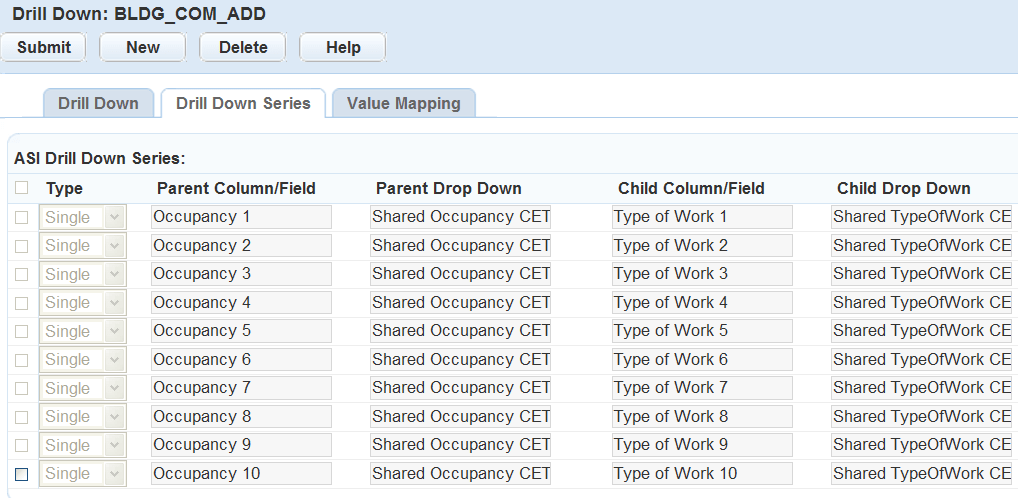Open the Value Mapping tab
This screenshot has height=498, width=1018.
[403, 103]
